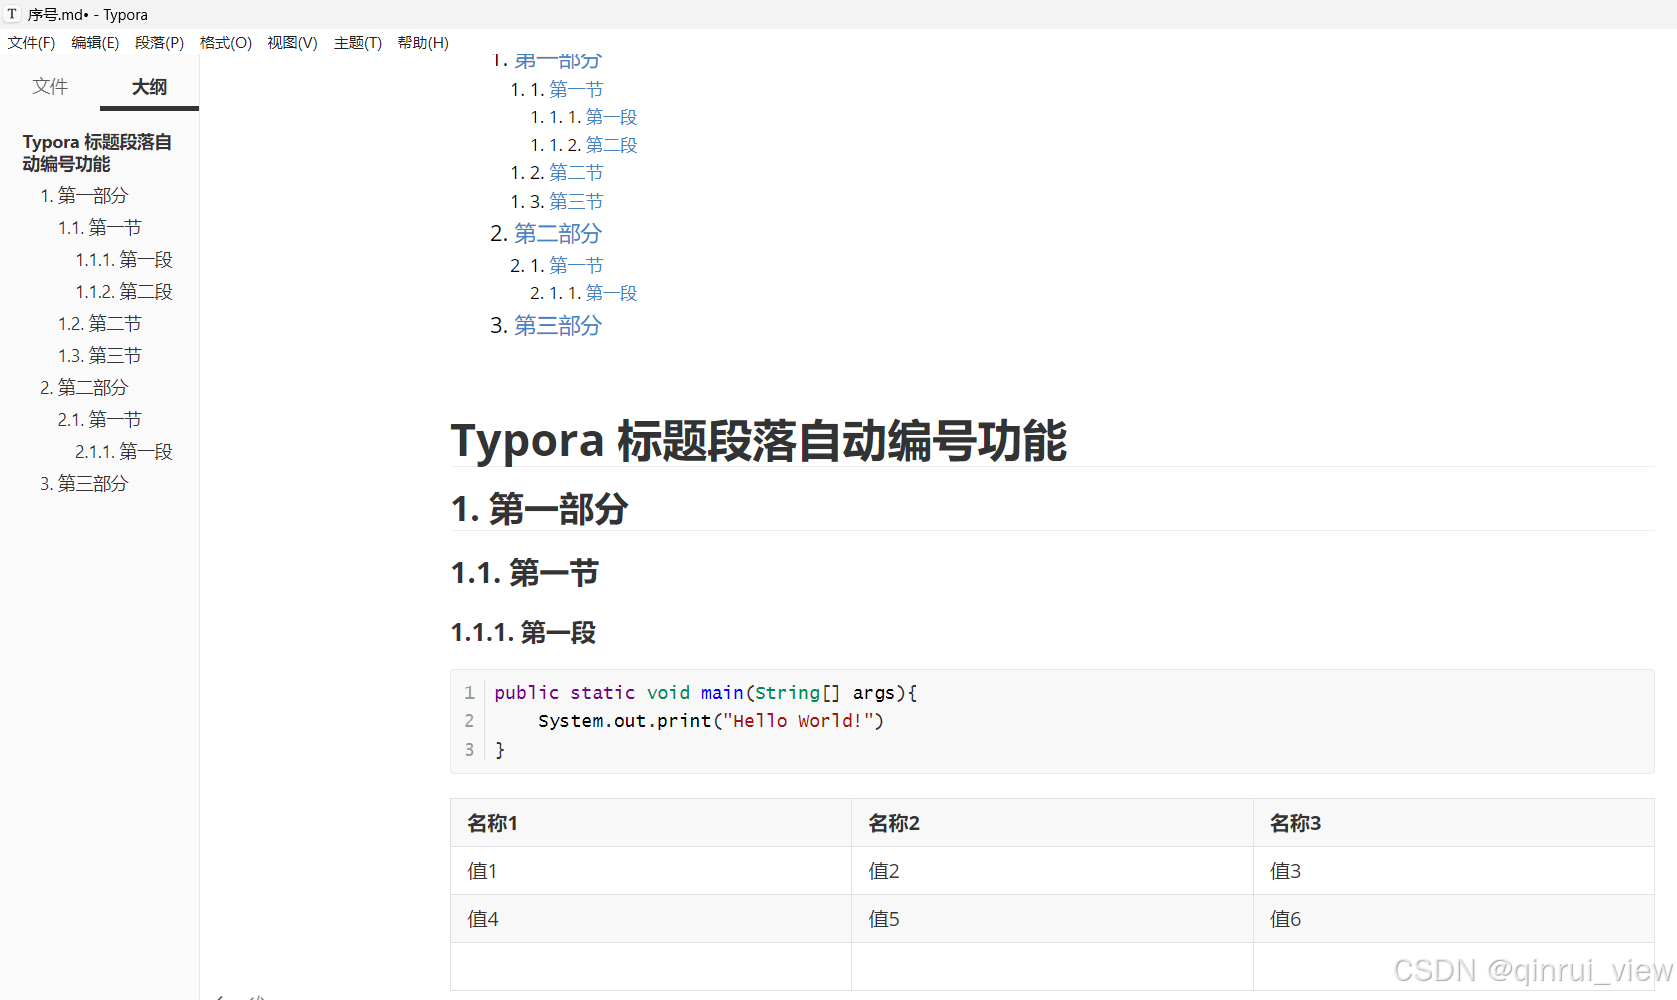
Task: Click table cell 值2
Action: point(1052,871)
